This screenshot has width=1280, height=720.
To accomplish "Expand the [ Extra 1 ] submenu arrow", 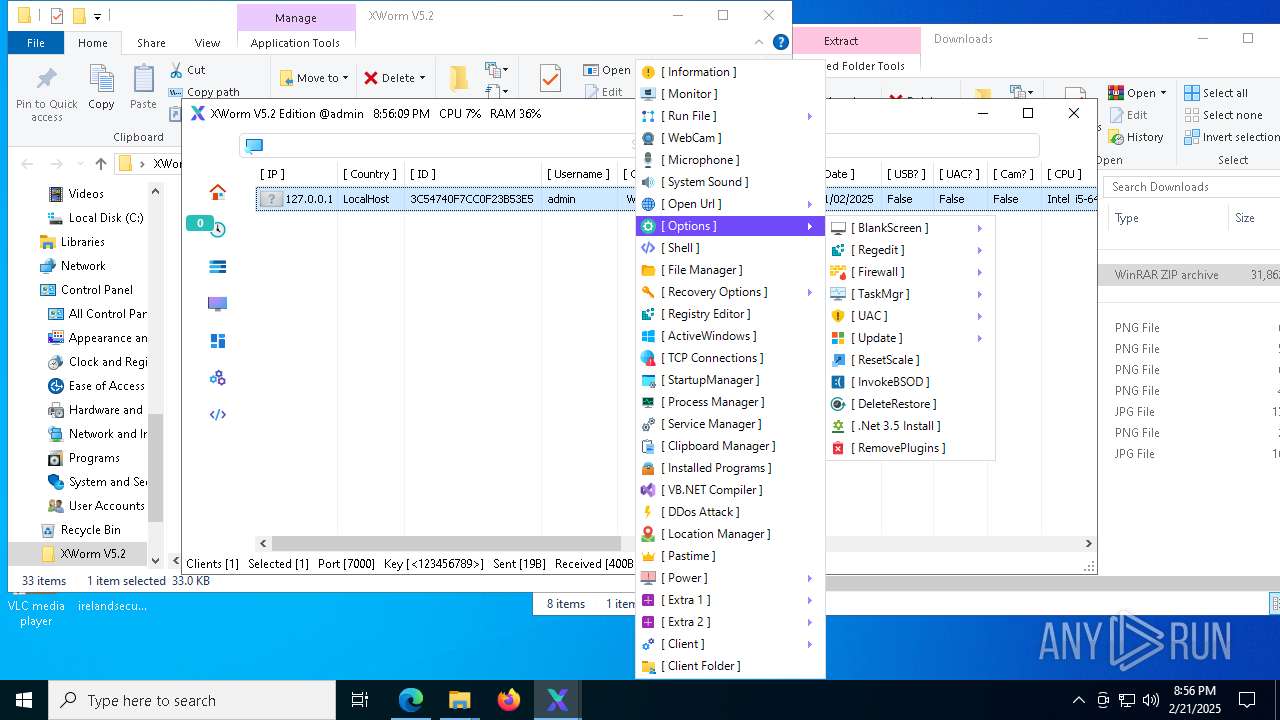I will [x=810, y=600].
